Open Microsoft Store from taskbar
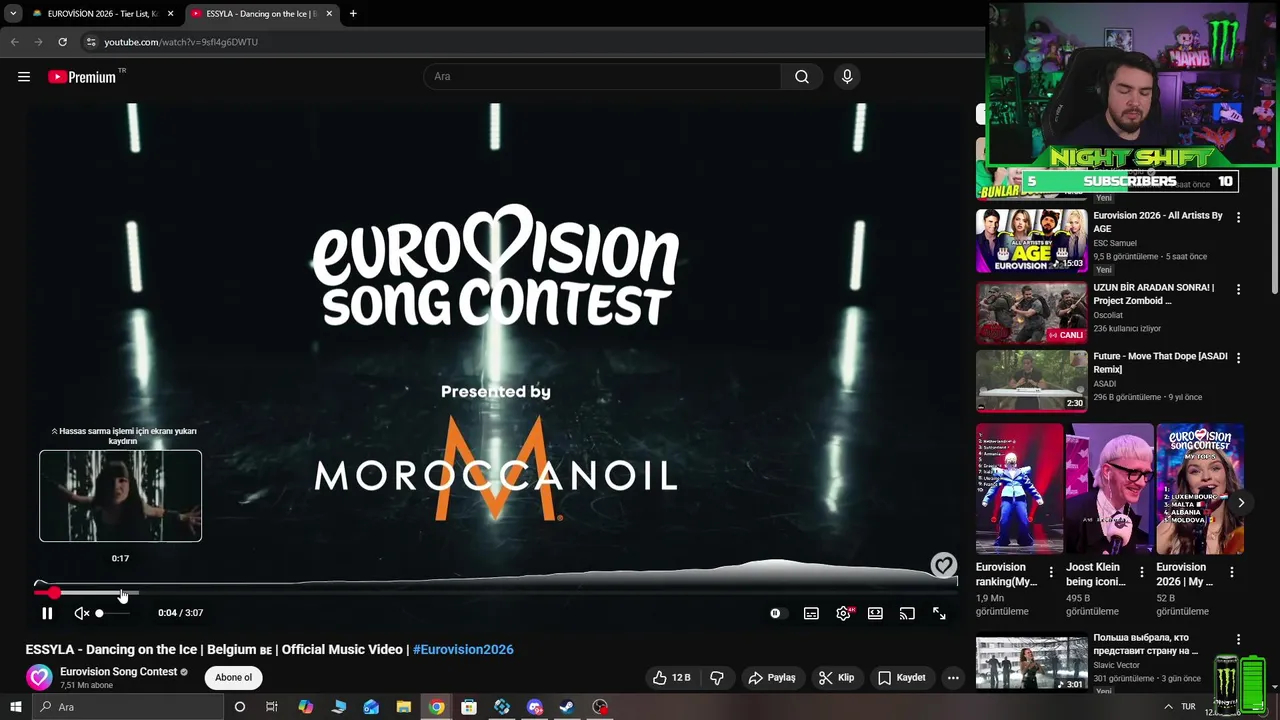 click(469, 707)
